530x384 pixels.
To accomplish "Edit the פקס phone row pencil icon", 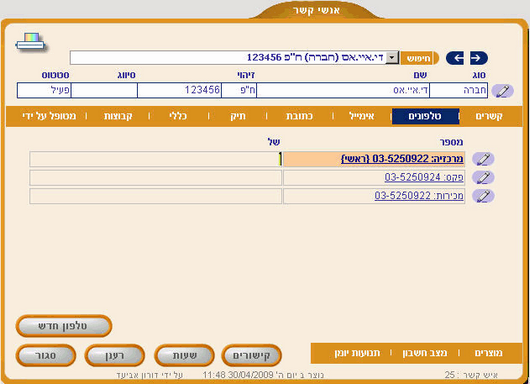I will pyautogui.click(x=483, y=177).
